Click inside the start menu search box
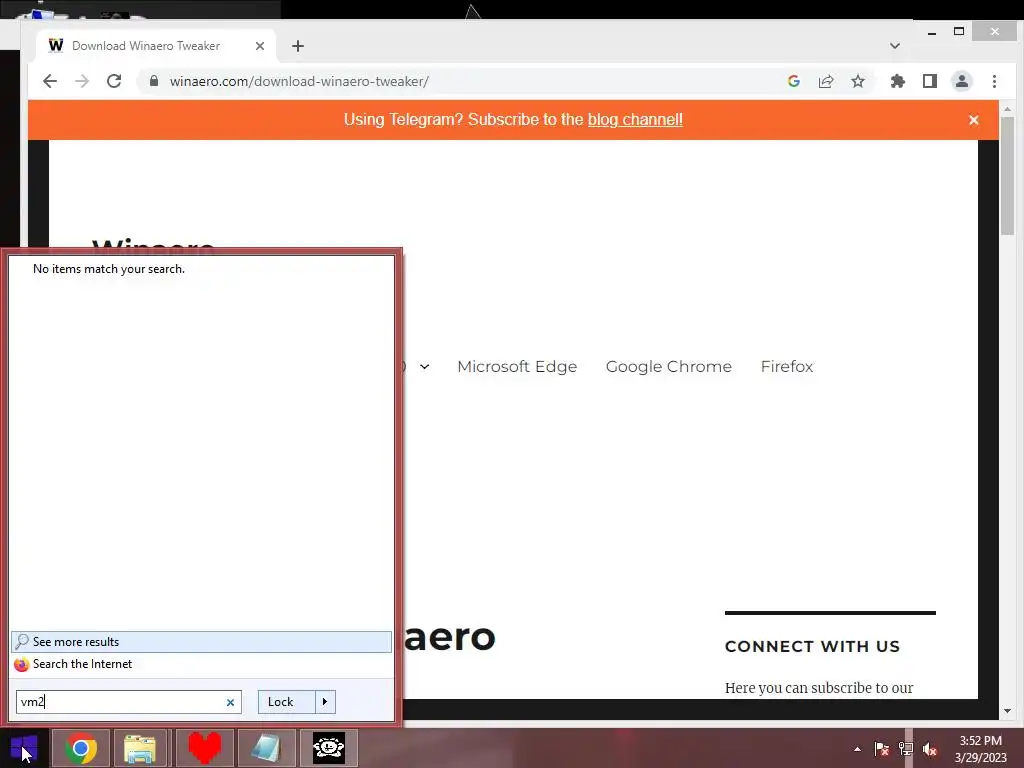Screen dimensions: 1024x768 pos(129,702)
